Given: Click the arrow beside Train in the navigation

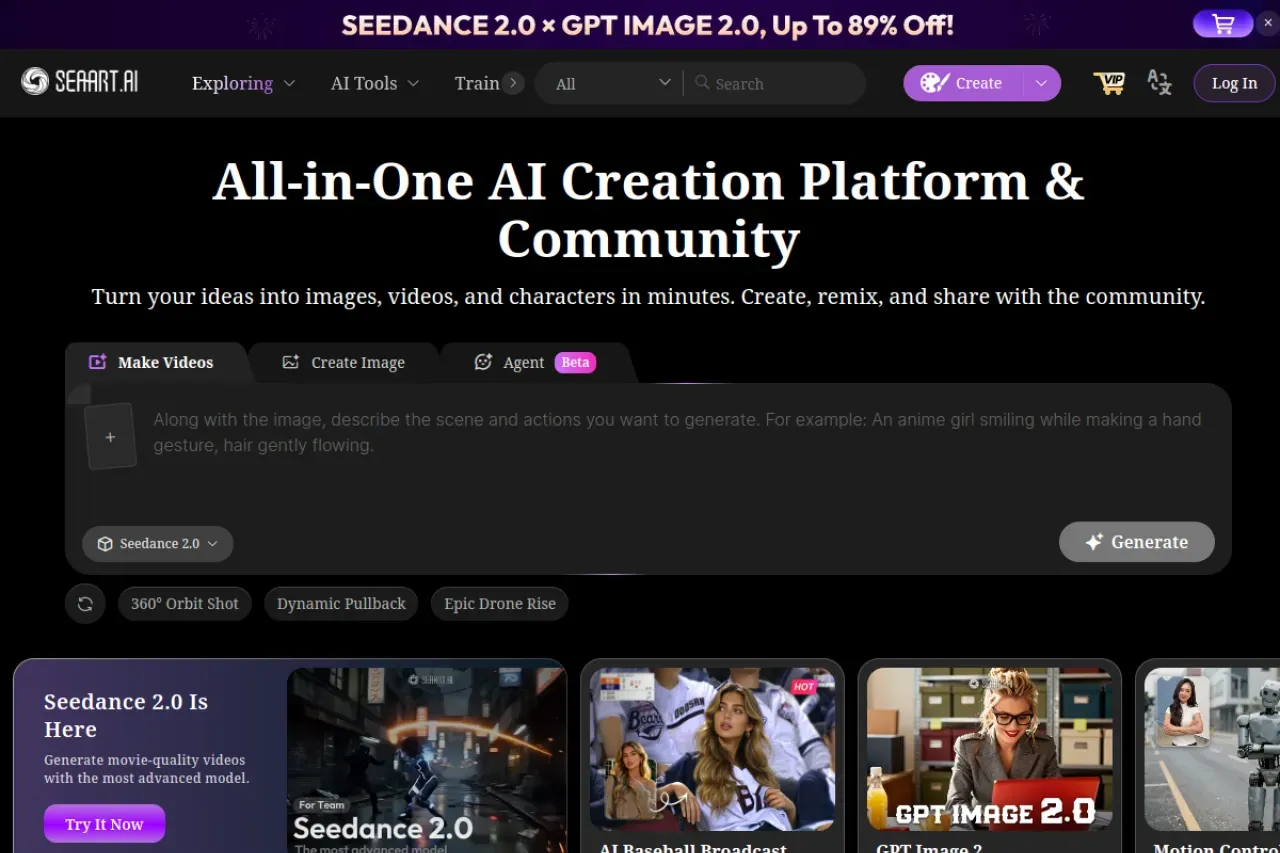Looking at the screenshot, I should 513,83.
